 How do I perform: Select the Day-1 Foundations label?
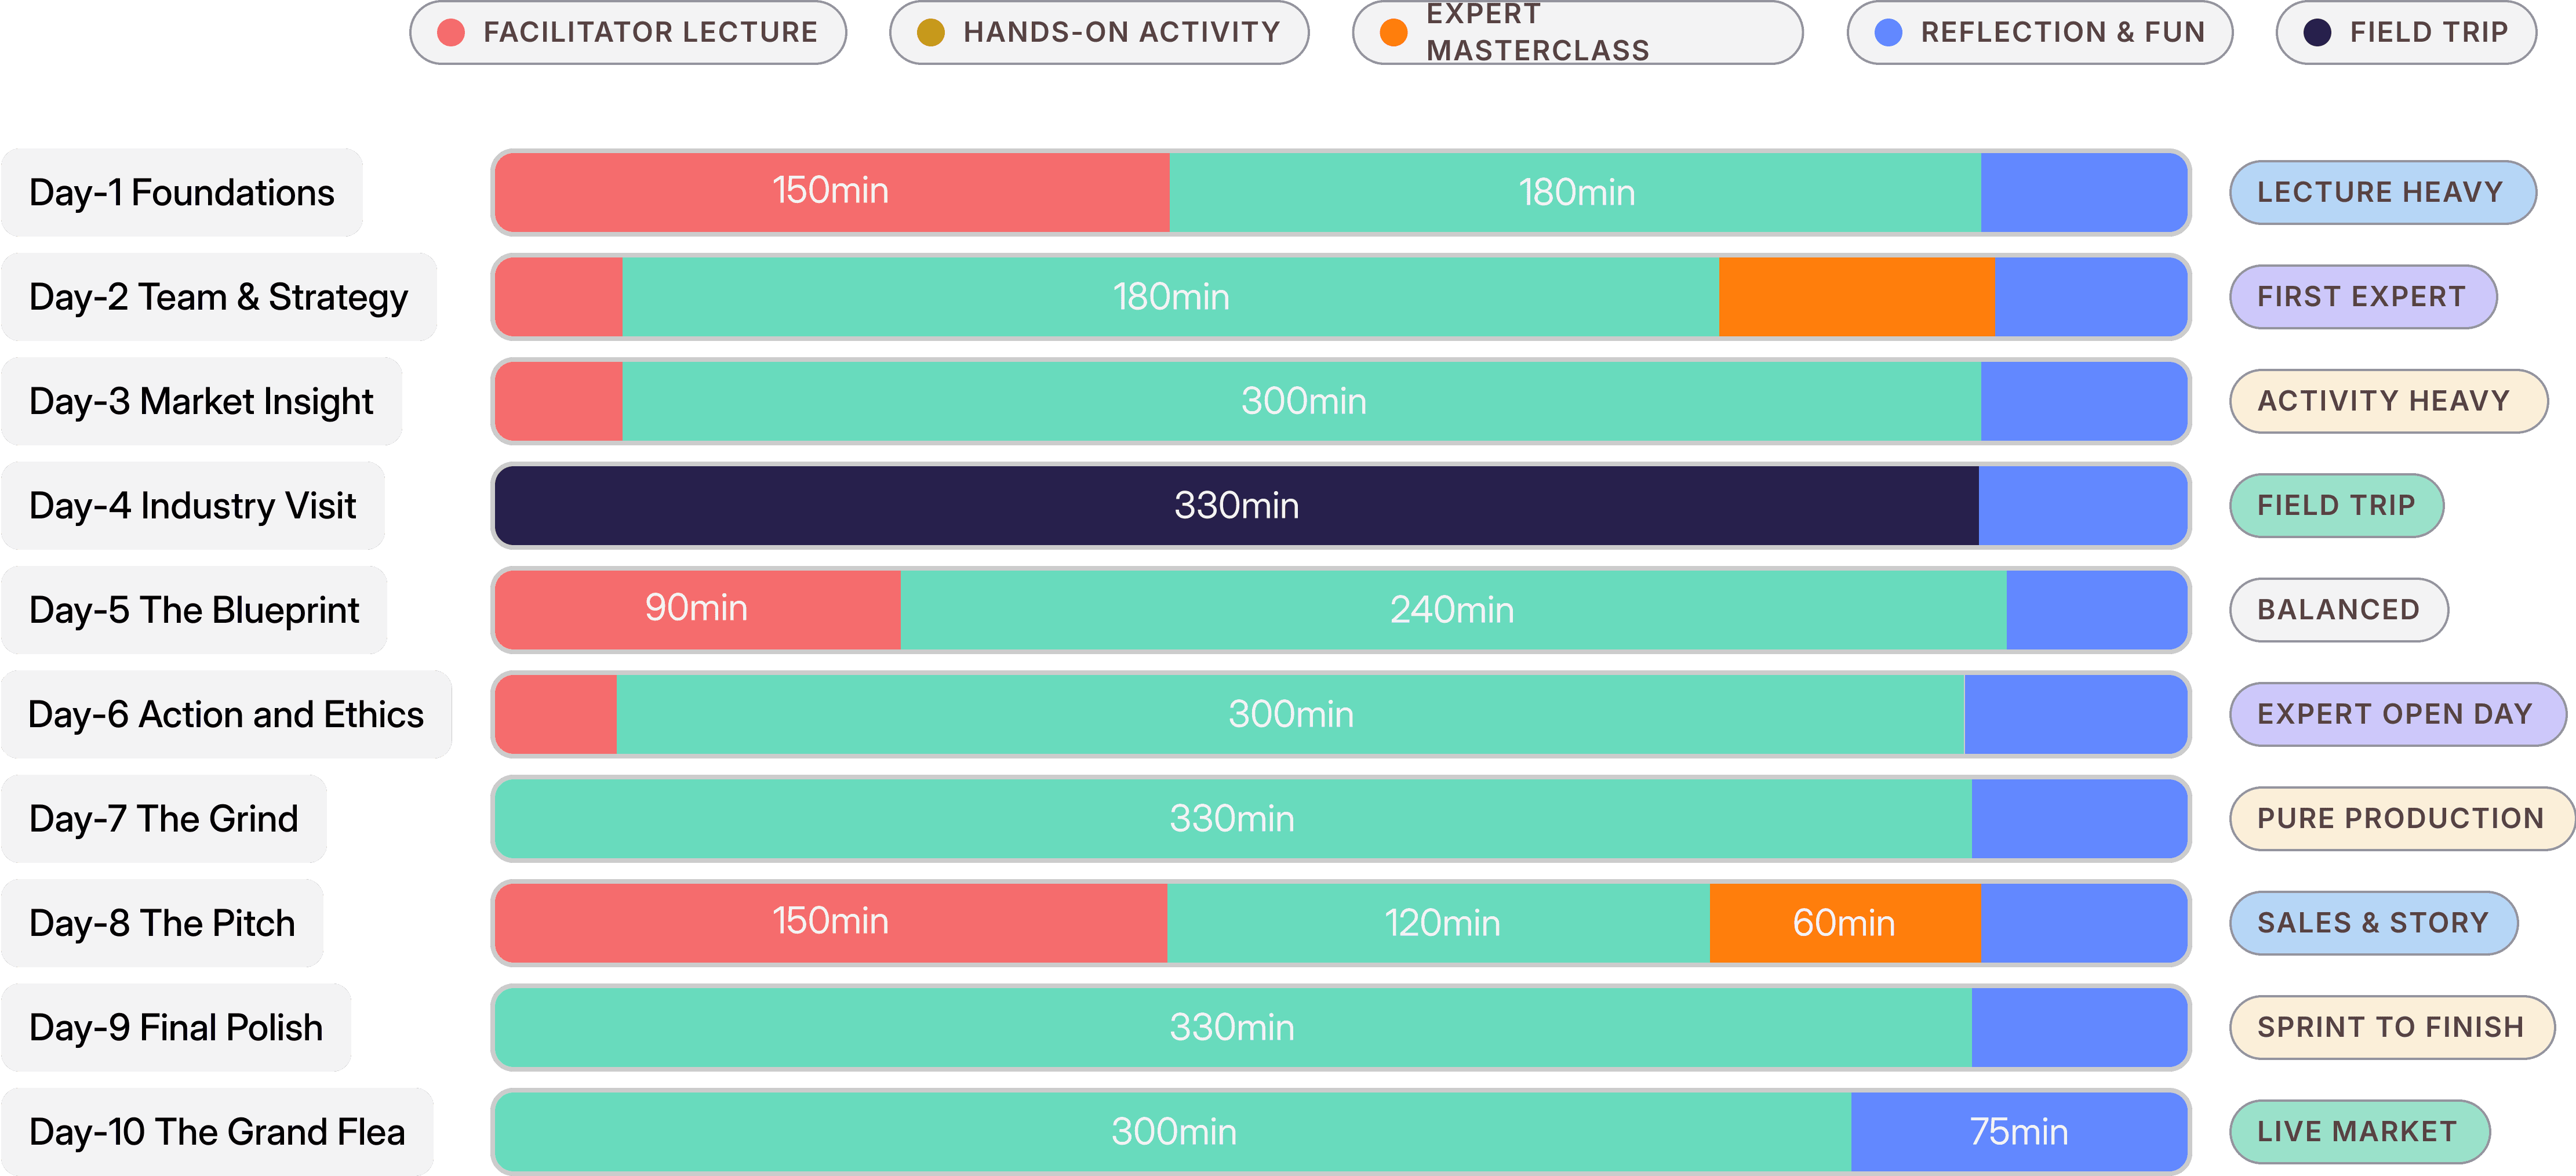click(x=182, y=193)
